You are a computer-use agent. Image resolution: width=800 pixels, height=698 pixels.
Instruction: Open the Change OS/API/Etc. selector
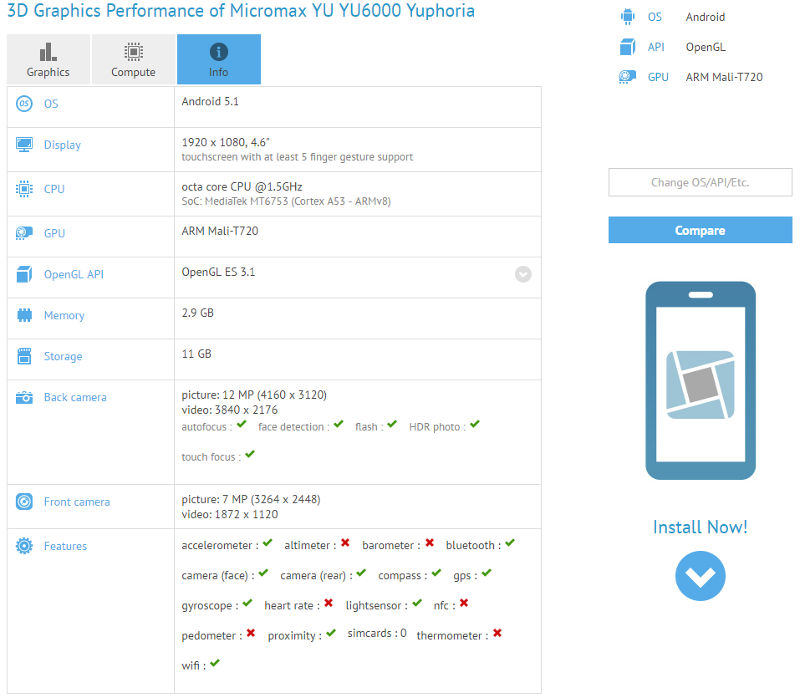(700, 183)
